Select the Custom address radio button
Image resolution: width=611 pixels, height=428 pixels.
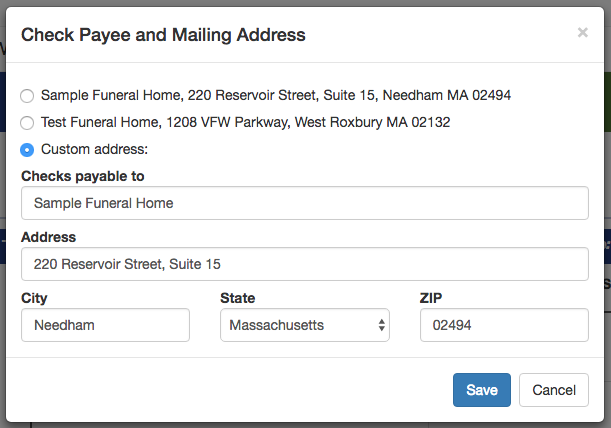pyautogui.click(x=27, y=150)
